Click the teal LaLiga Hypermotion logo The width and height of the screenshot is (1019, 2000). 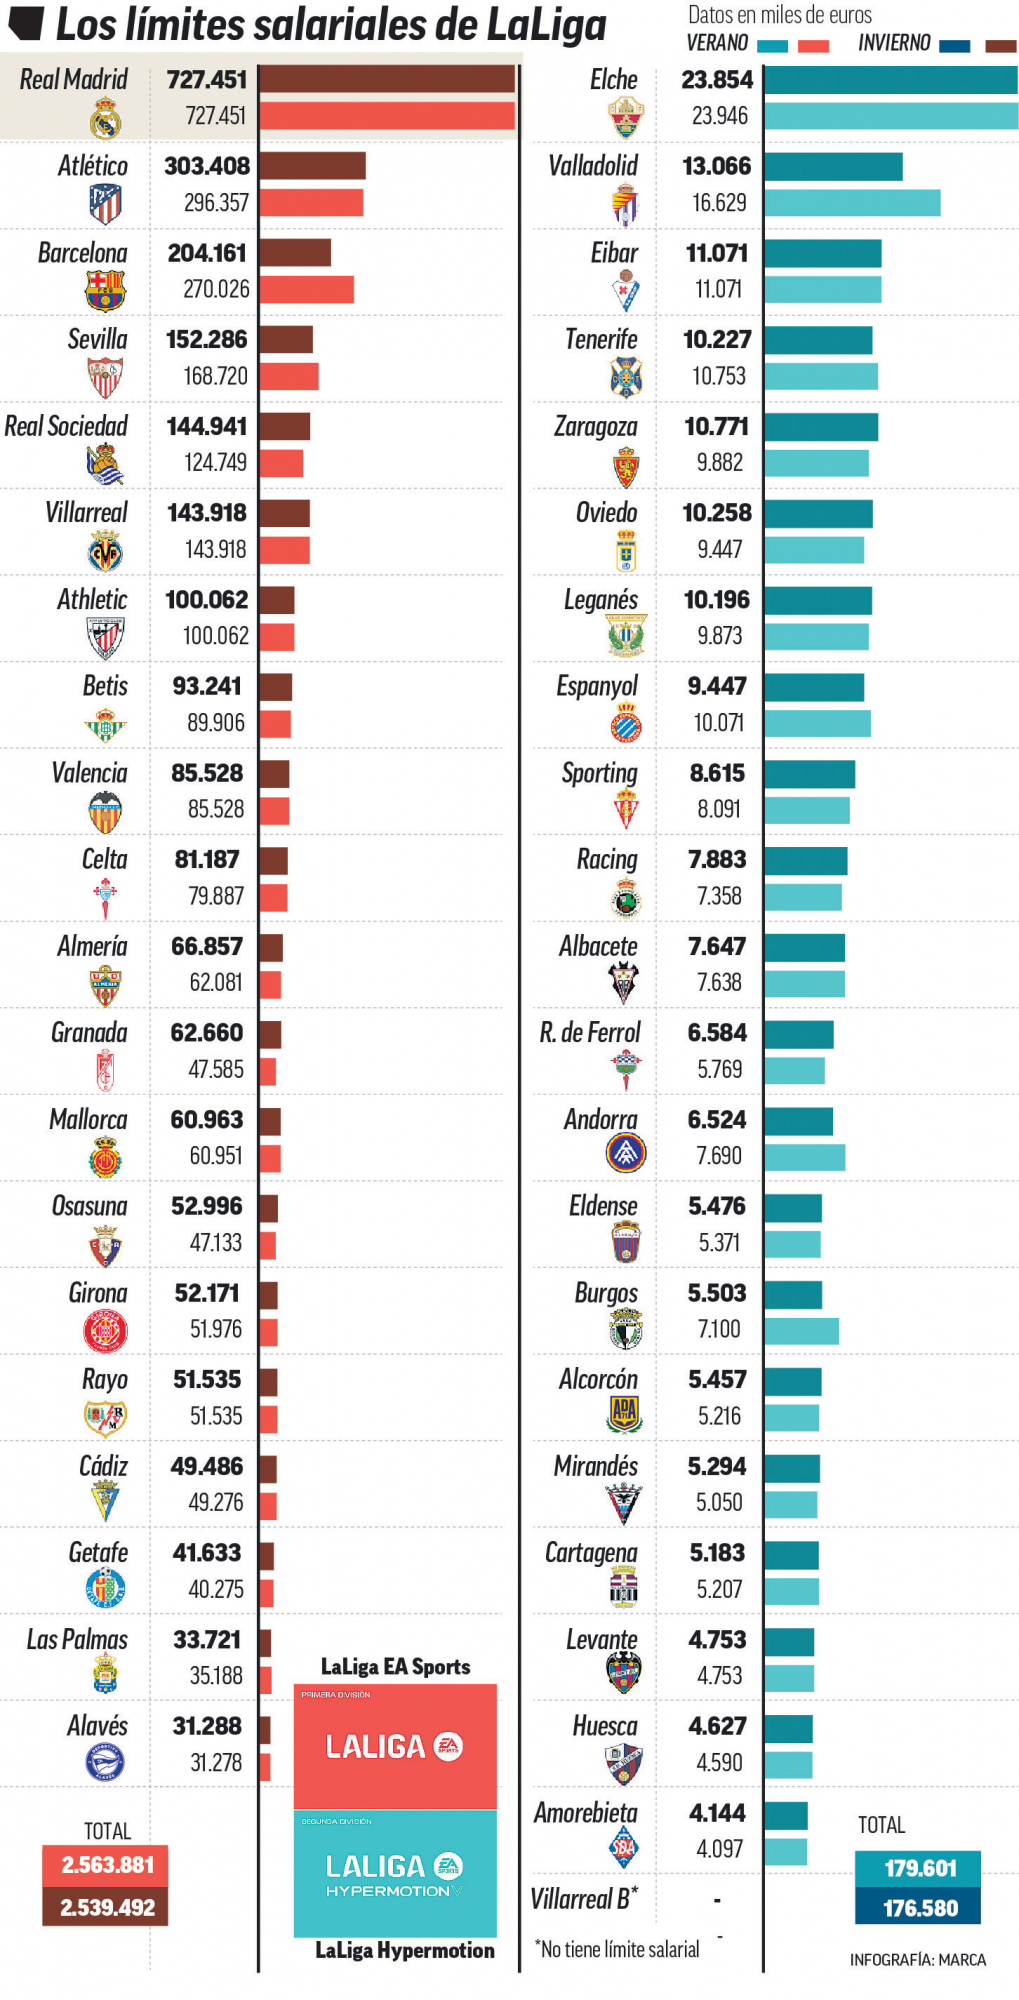[x=395, y=1873]
